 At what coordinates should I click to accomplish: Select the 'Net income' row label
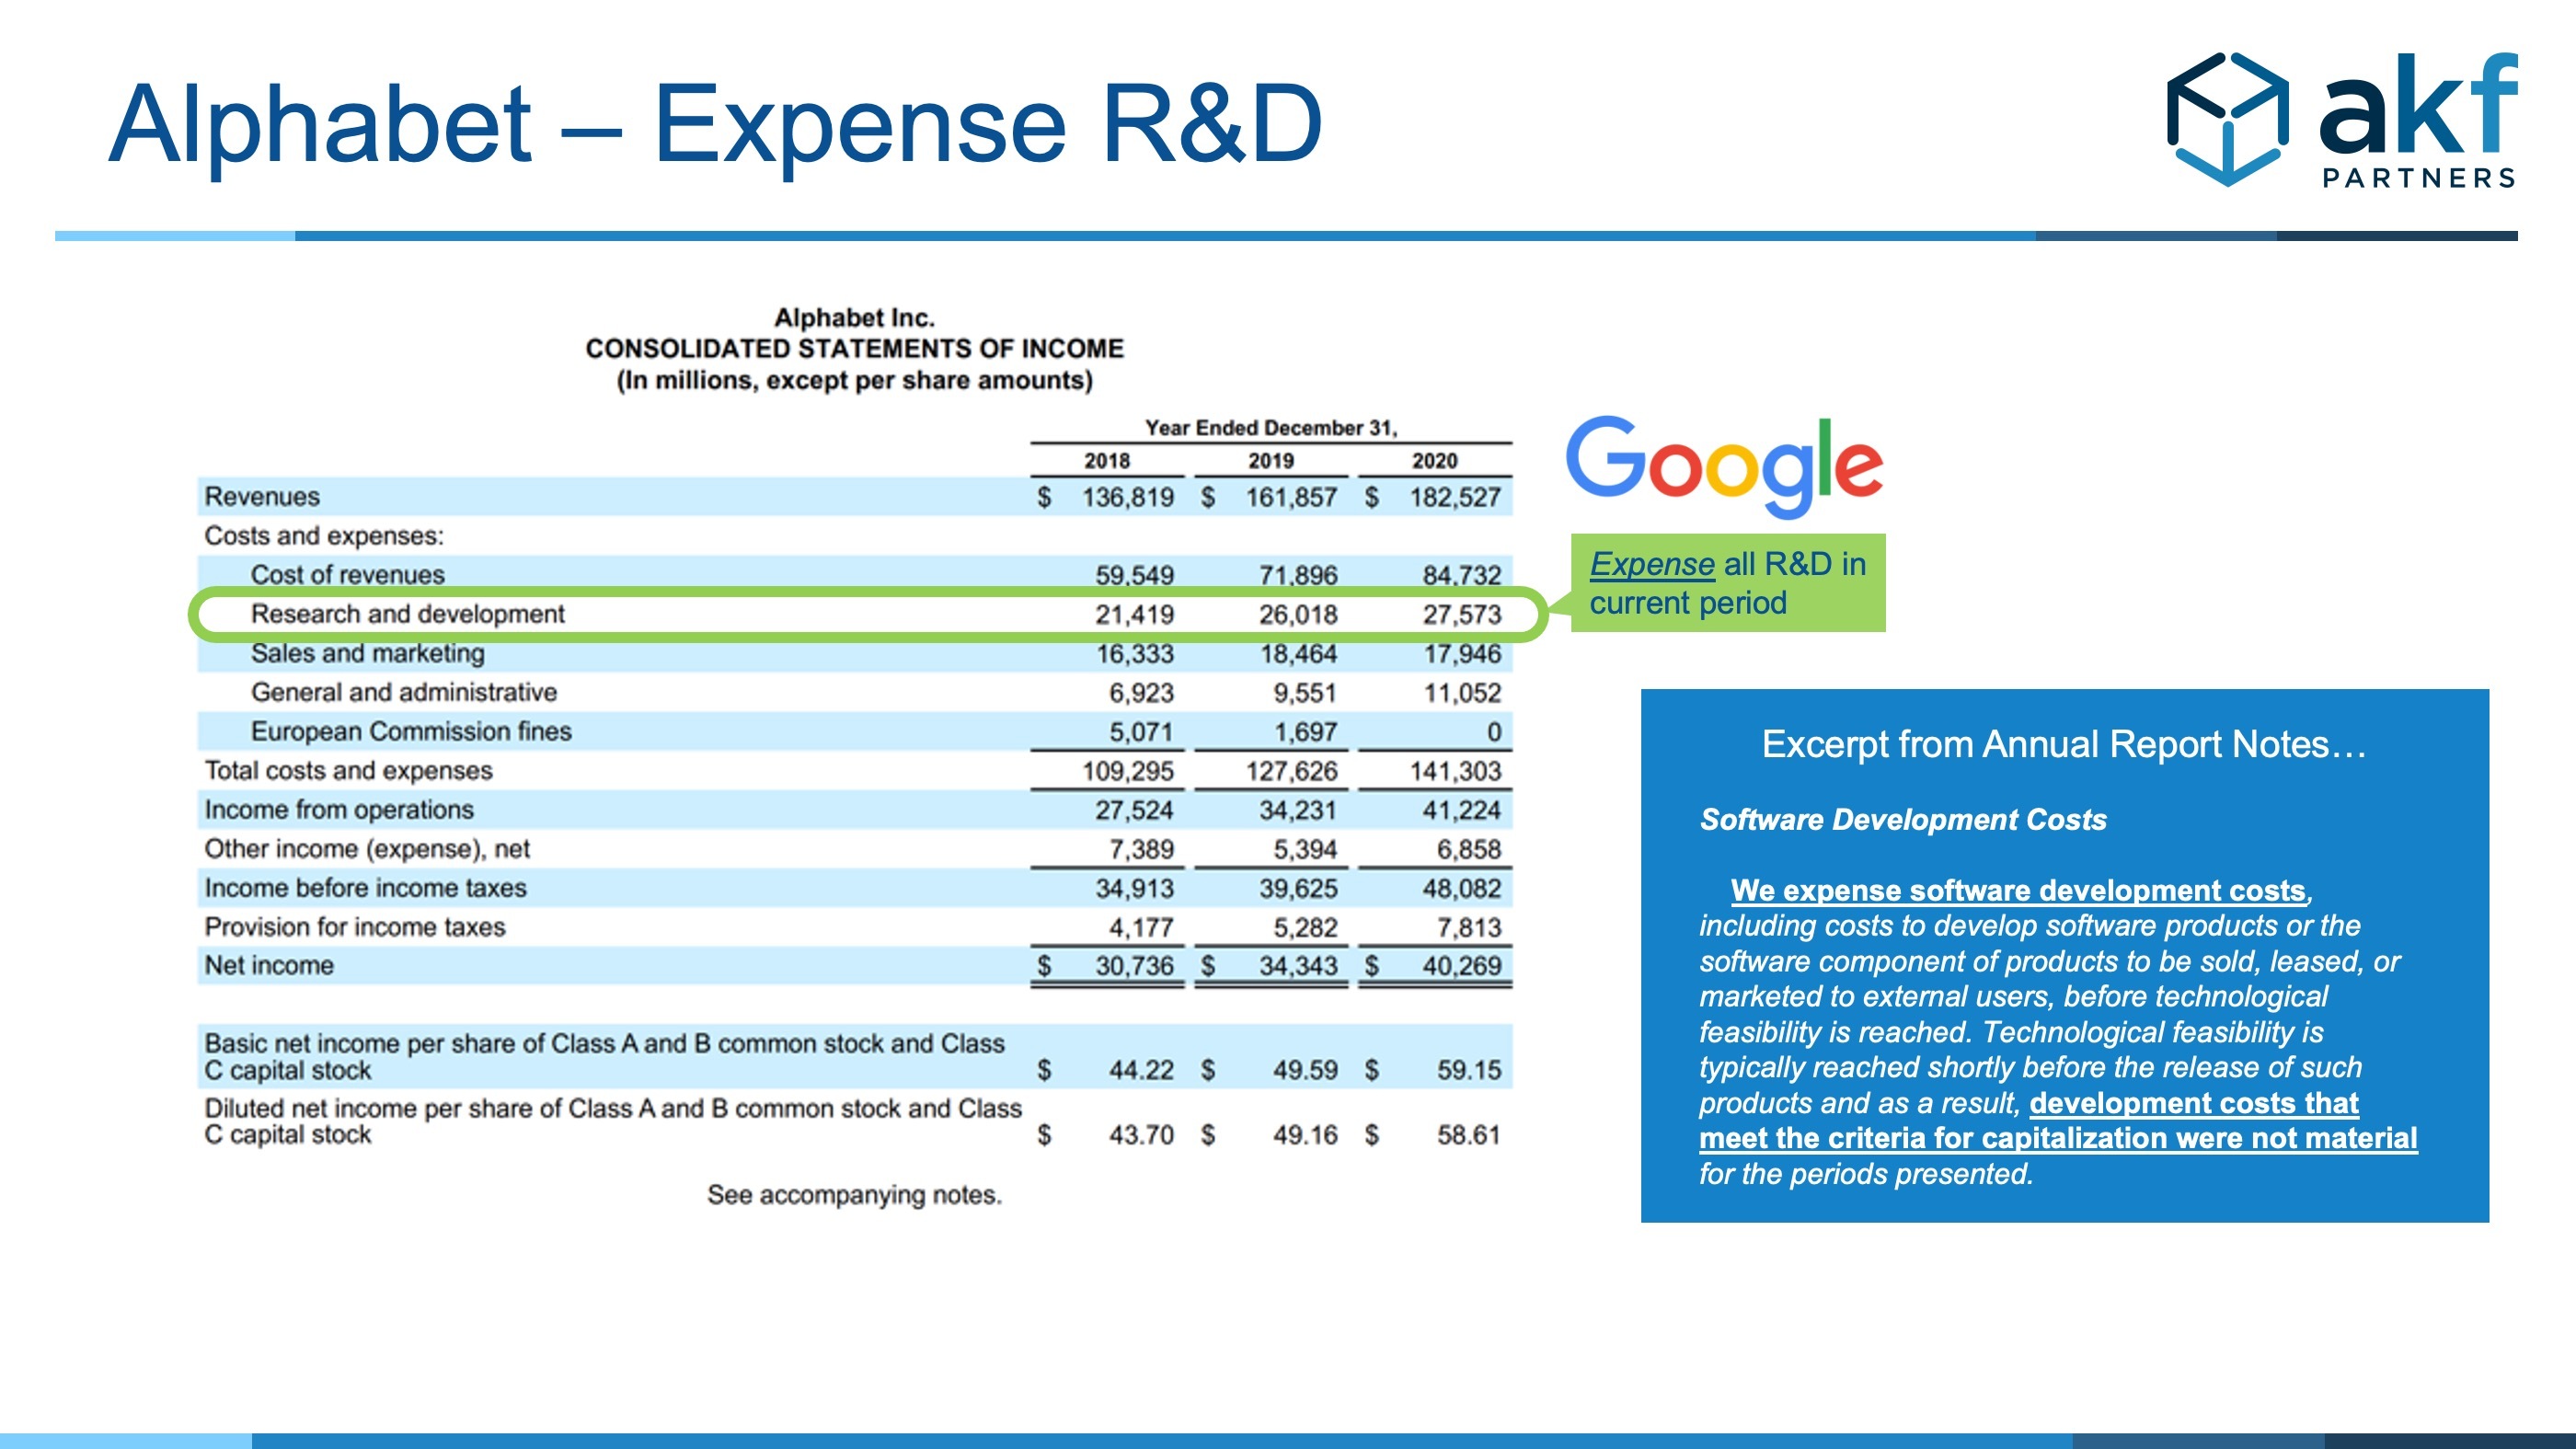pyautogui.click(x=269, y=965)
